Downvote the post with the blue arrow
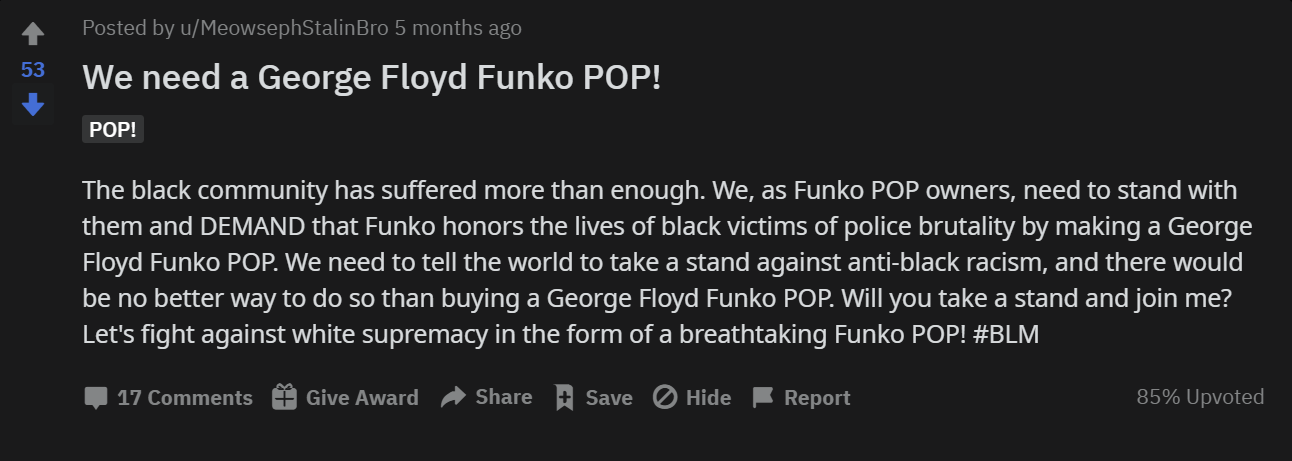 click(33, 104)
